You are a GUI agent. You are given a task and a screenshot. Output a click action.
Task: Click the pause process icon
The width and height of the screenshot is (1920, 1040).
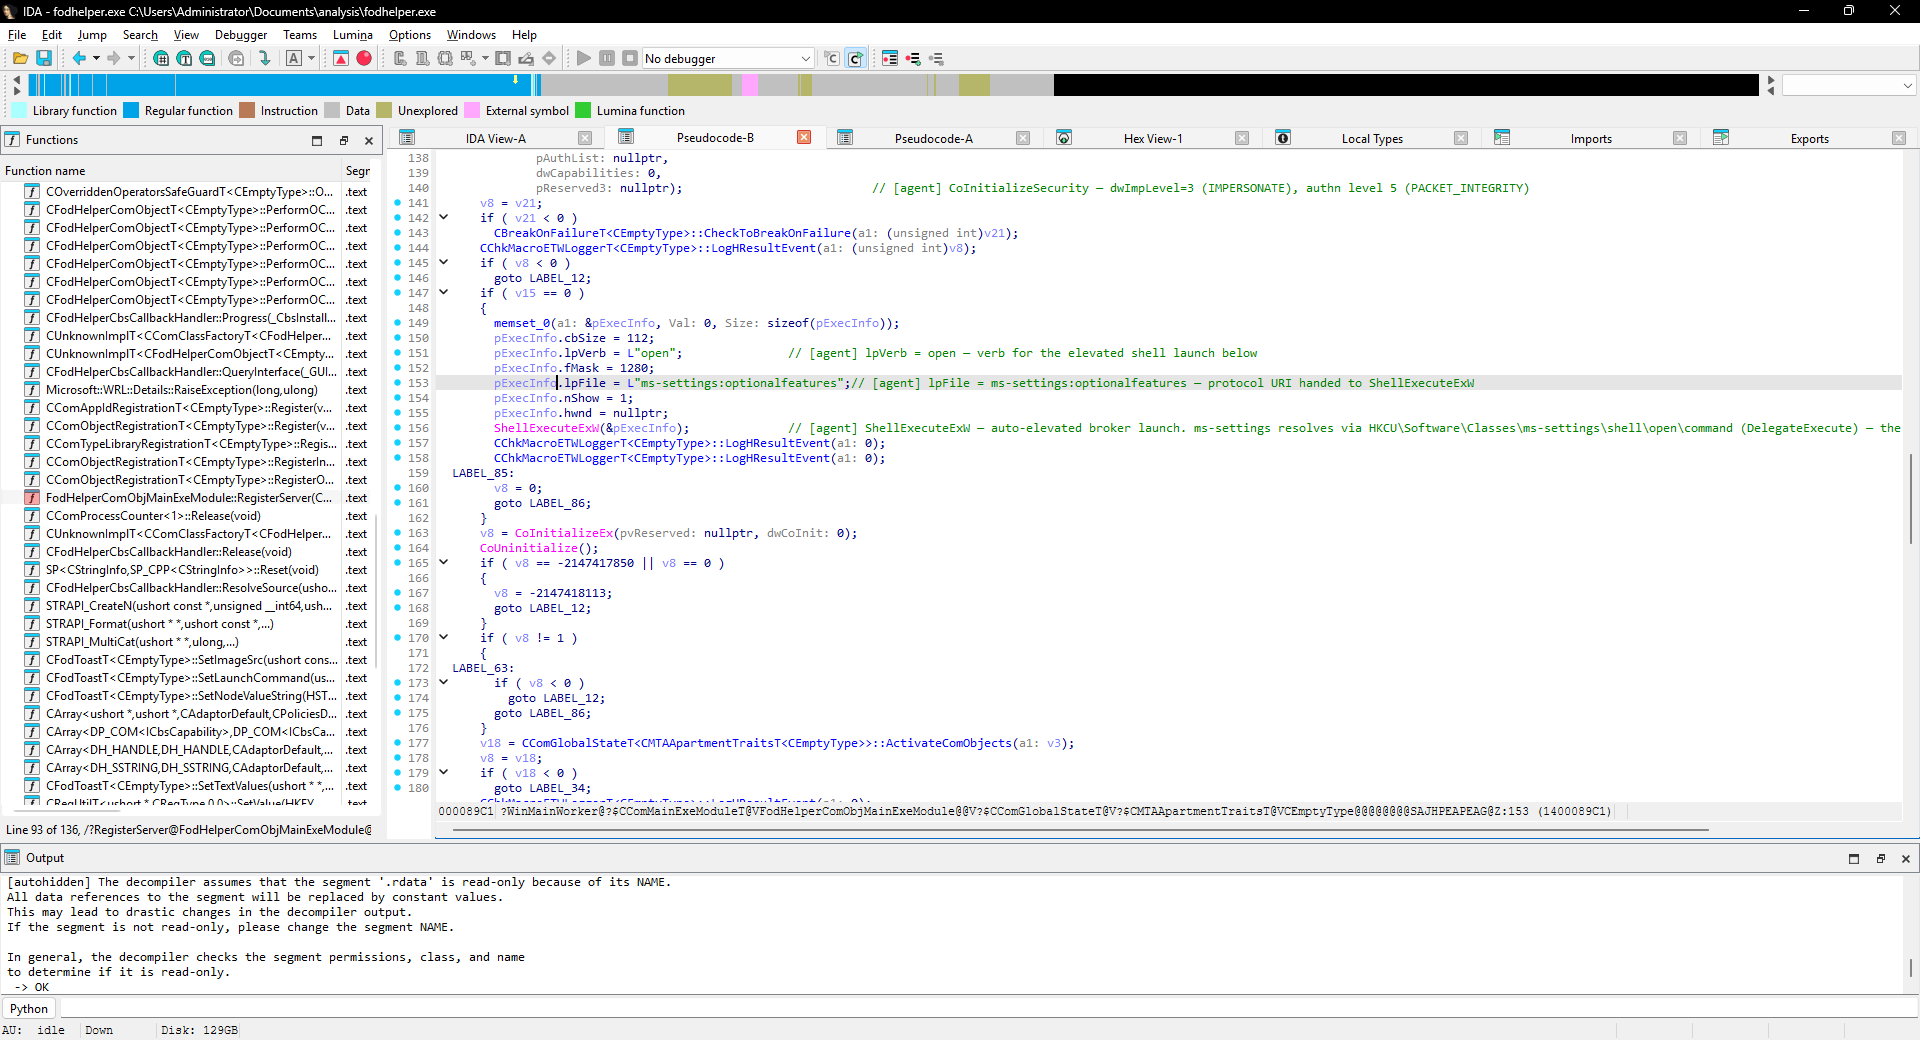[607, 58]
